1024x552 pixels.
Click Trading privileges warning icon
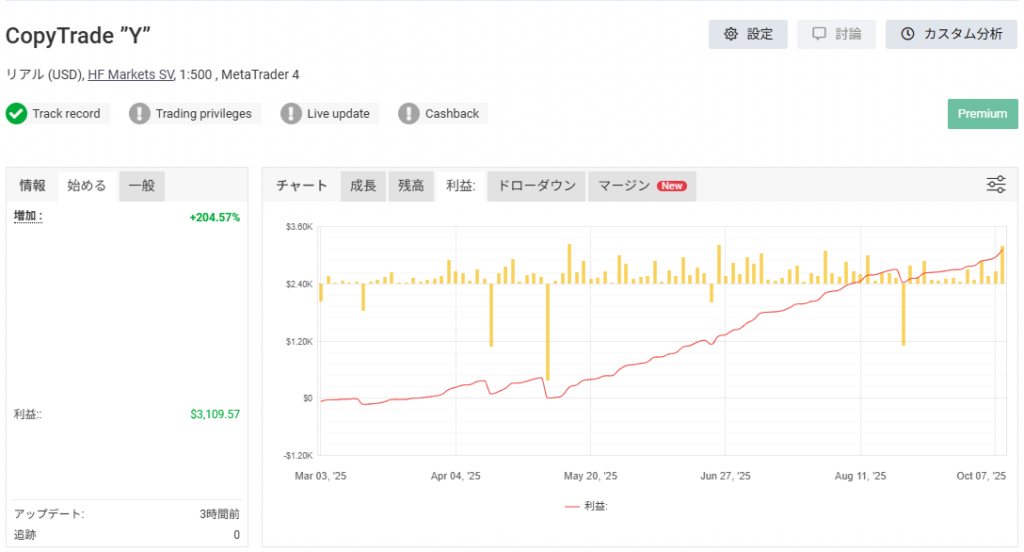(139, 114)
